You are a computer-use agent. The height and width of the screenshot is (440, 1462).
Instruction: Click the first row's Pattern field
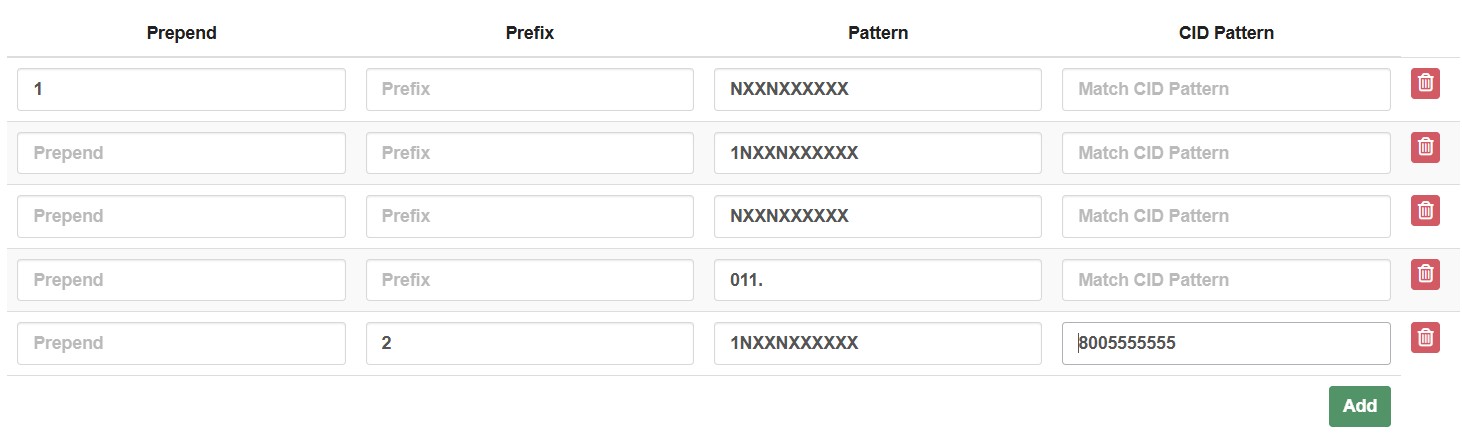click(877, 89)
